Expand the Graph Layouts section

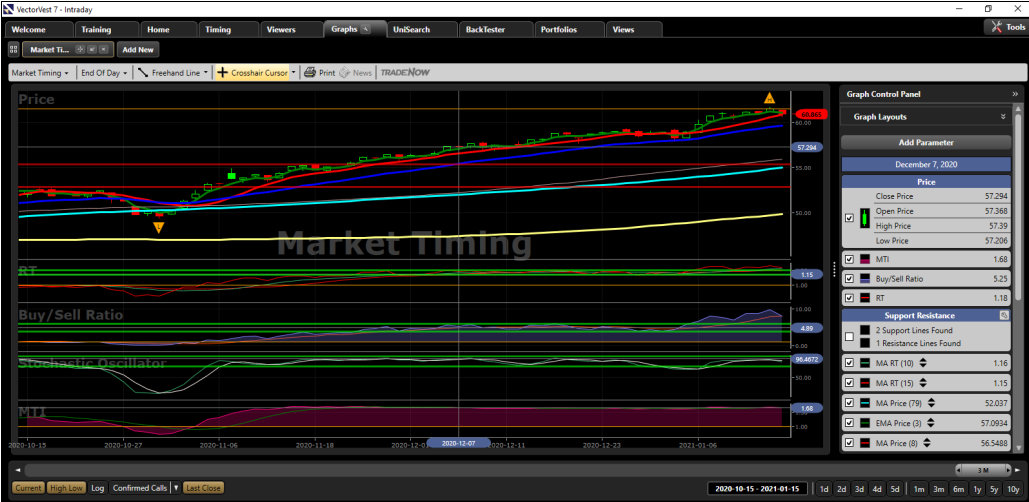(1003, 117)
